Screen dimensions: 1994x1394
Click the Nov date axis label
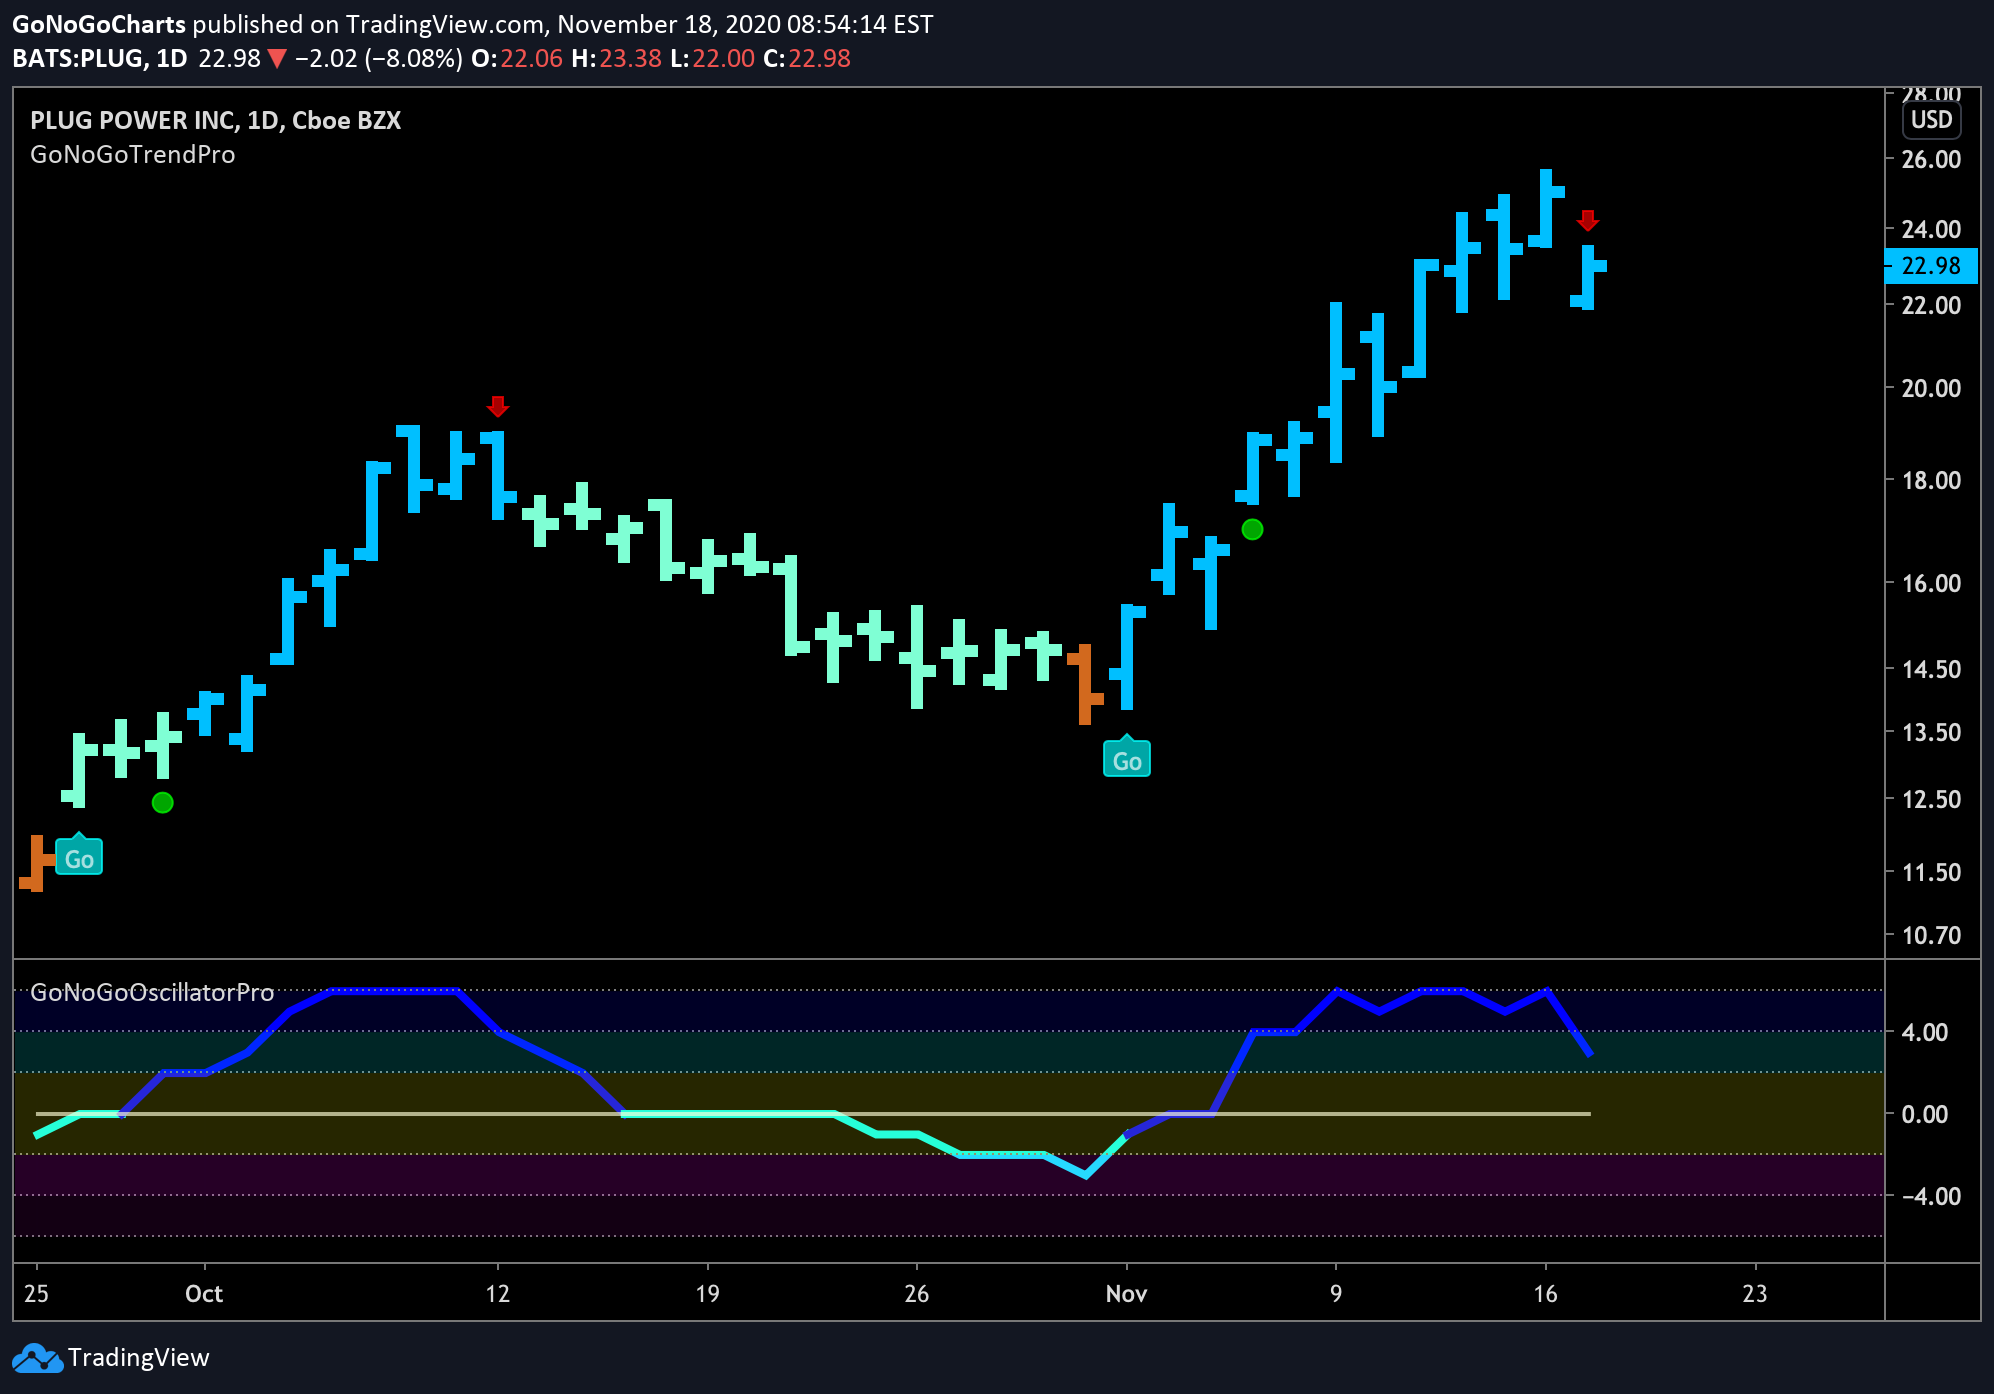coord(1126,1294)
